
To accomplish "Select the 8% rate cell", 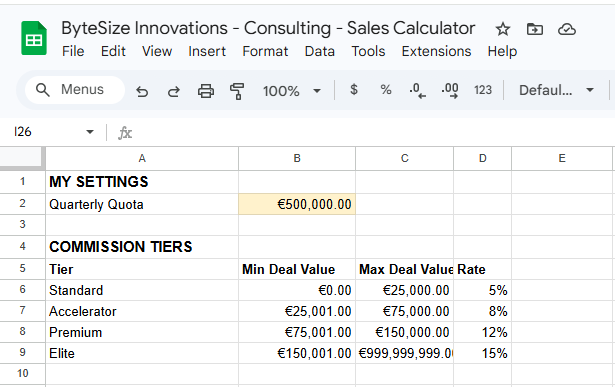I will [482, 311].
